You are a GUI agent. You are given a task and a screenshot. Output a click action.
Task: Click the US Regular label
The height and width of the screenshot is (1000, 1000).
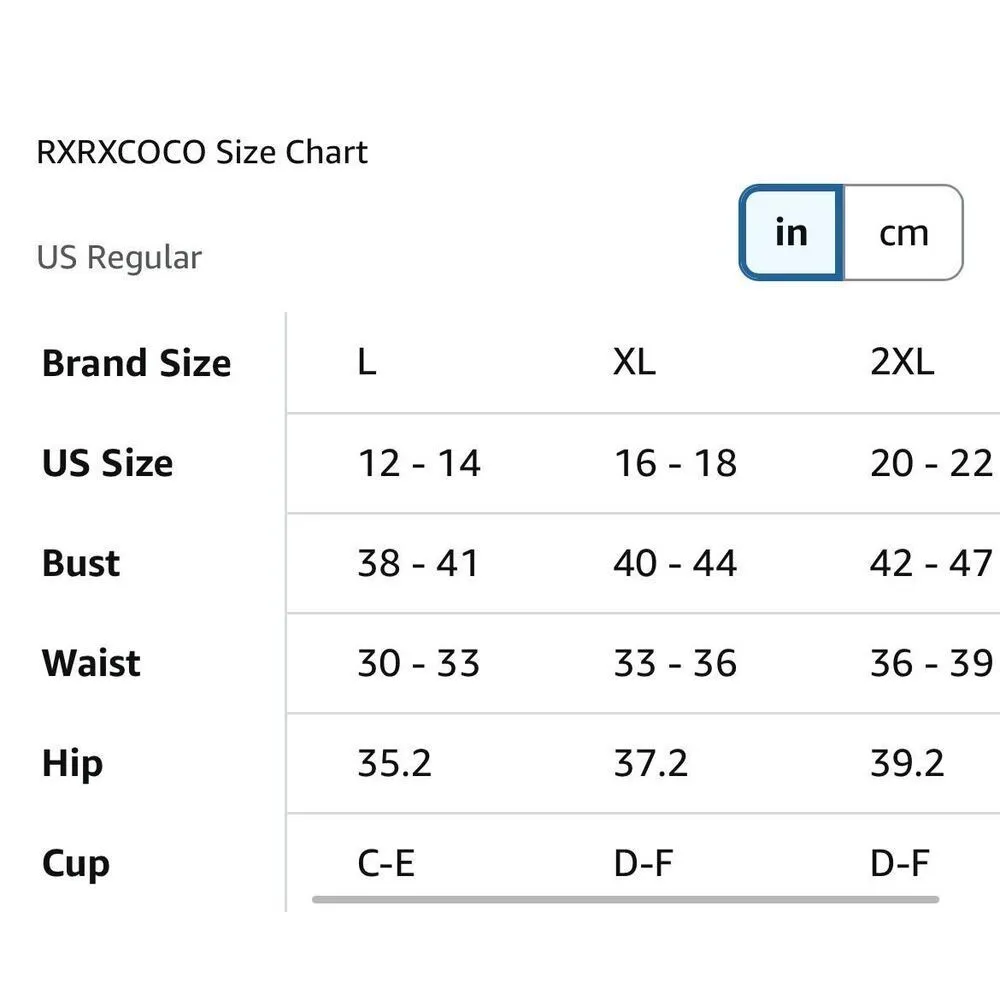pos(119,258)
